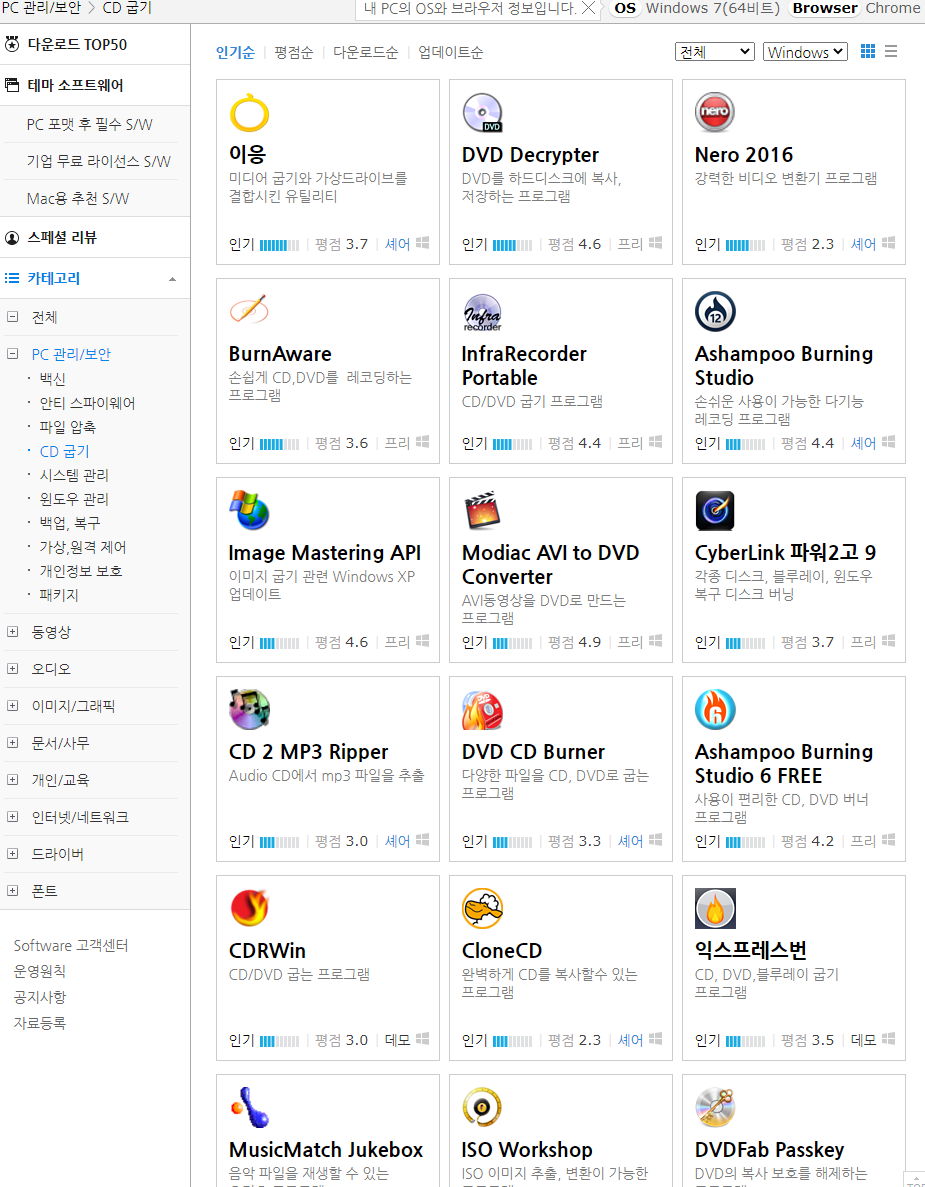Viewport: 925px width, 1187px height.
Task: Switch to list view icon
Action: point(891,51)
